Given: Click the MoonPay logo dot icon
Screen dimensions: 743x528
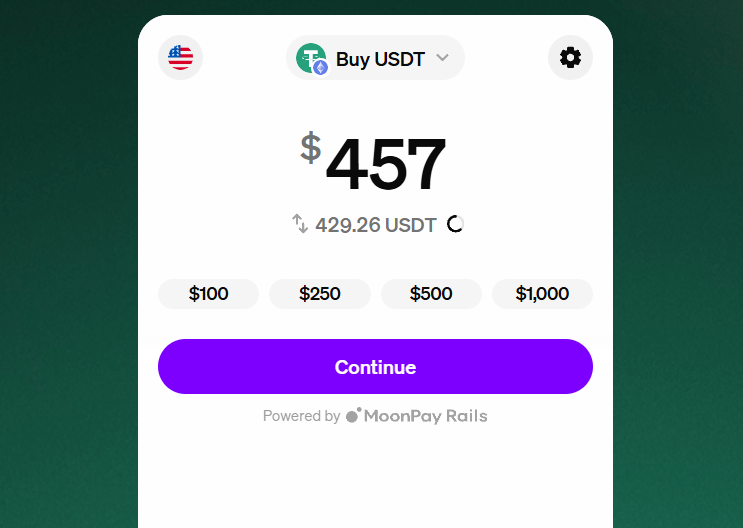Looking at the screenshot, I should point(353,415).
